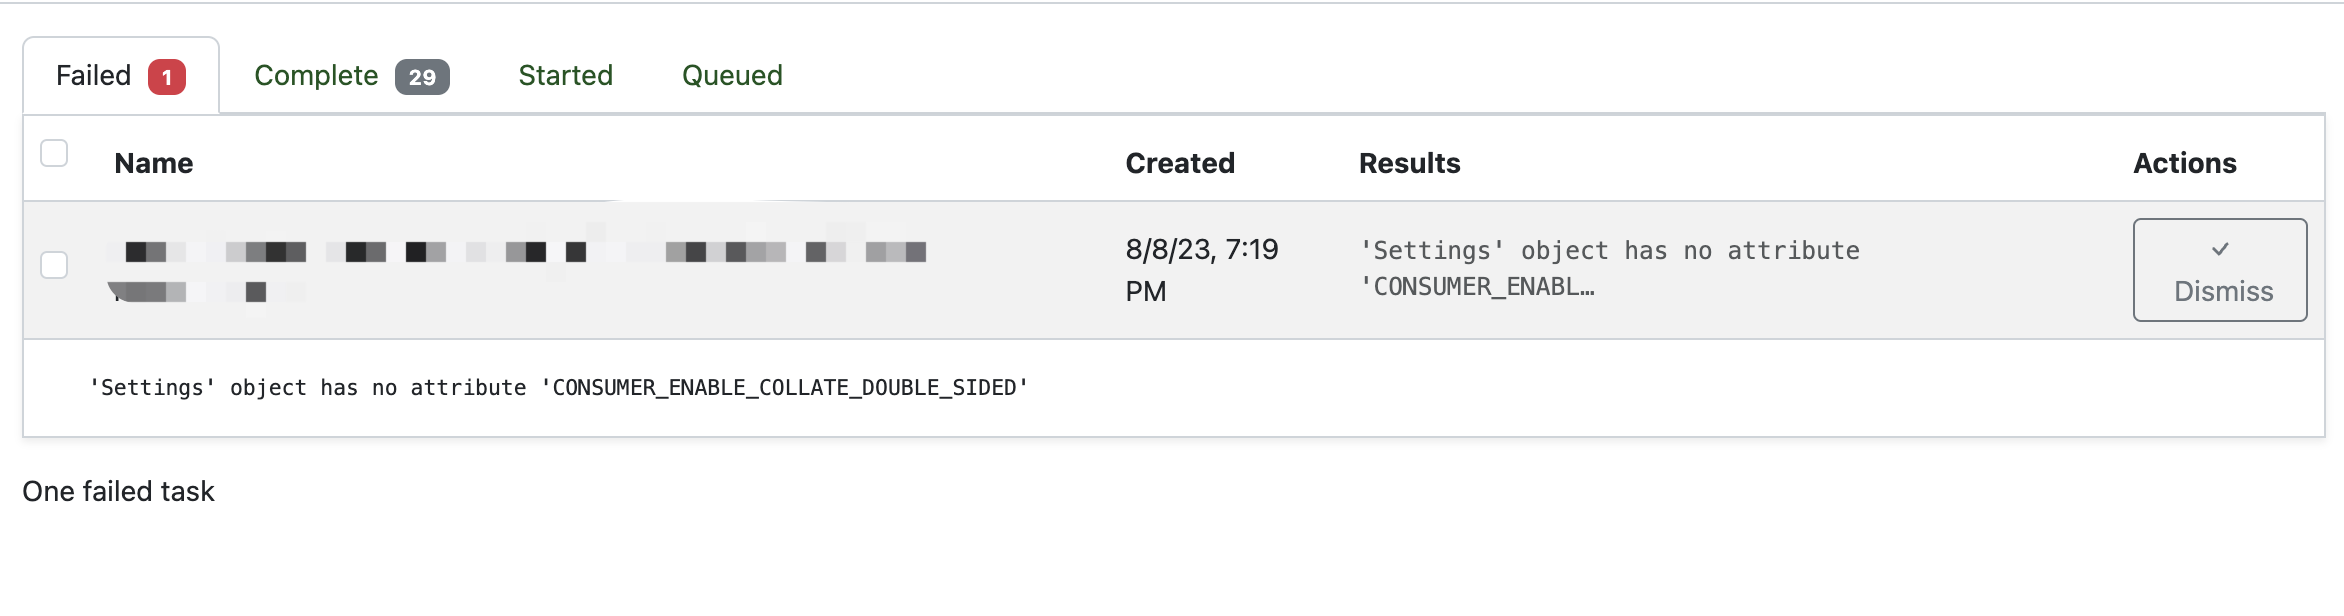Screen dimensions: 2344x616
Task: Click the red badge showing 1 failed task
Action: [166, 75]
